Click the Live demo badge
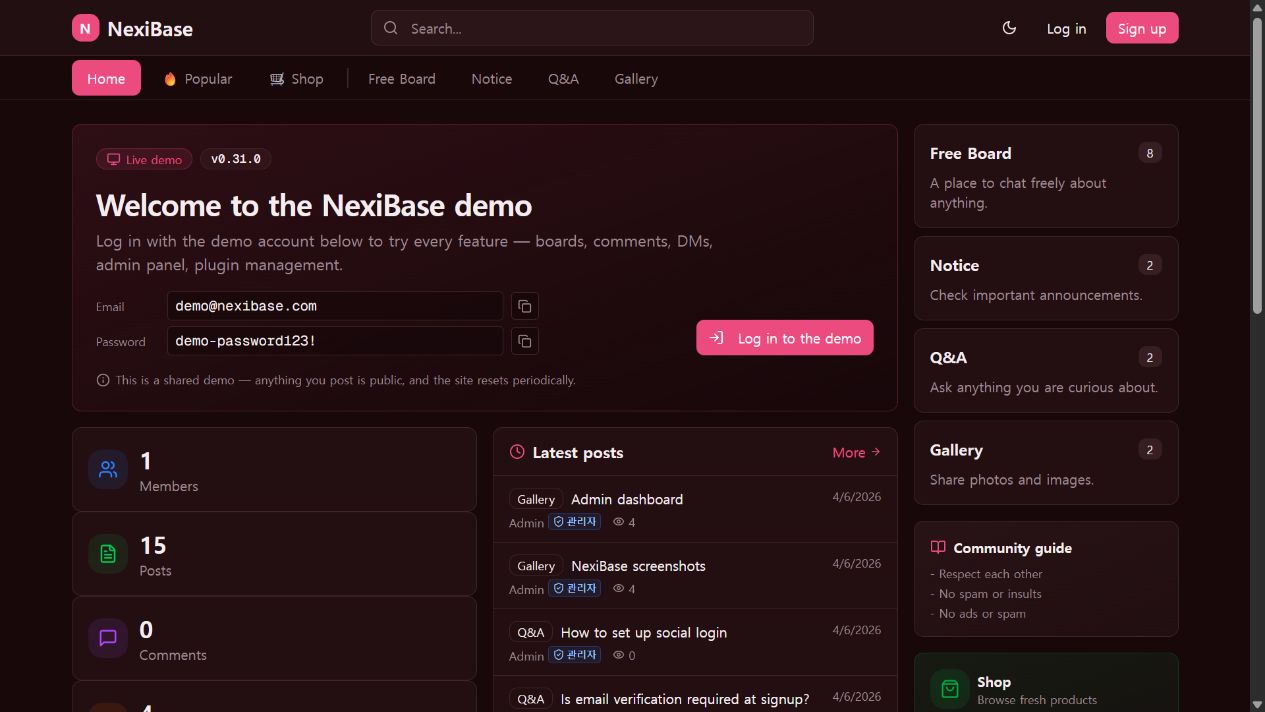The height and width of the screenshot is (712, 1265). [x=144, y=159]
